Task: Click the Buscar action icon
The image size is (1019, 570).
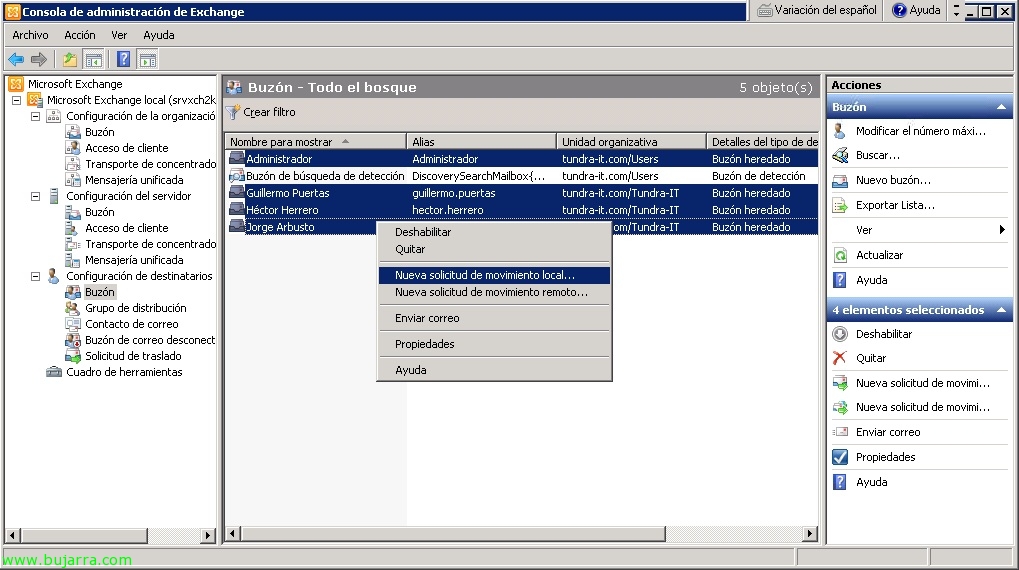Action: coord(840,155)
